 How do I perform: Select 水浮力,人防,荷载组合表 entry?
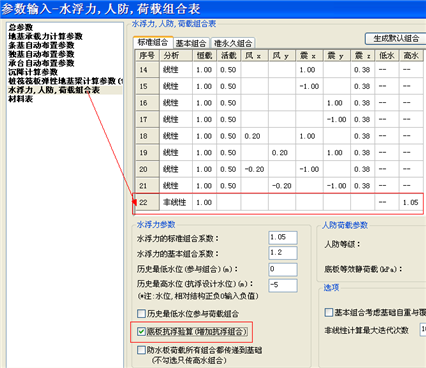[x=54, y=90]
